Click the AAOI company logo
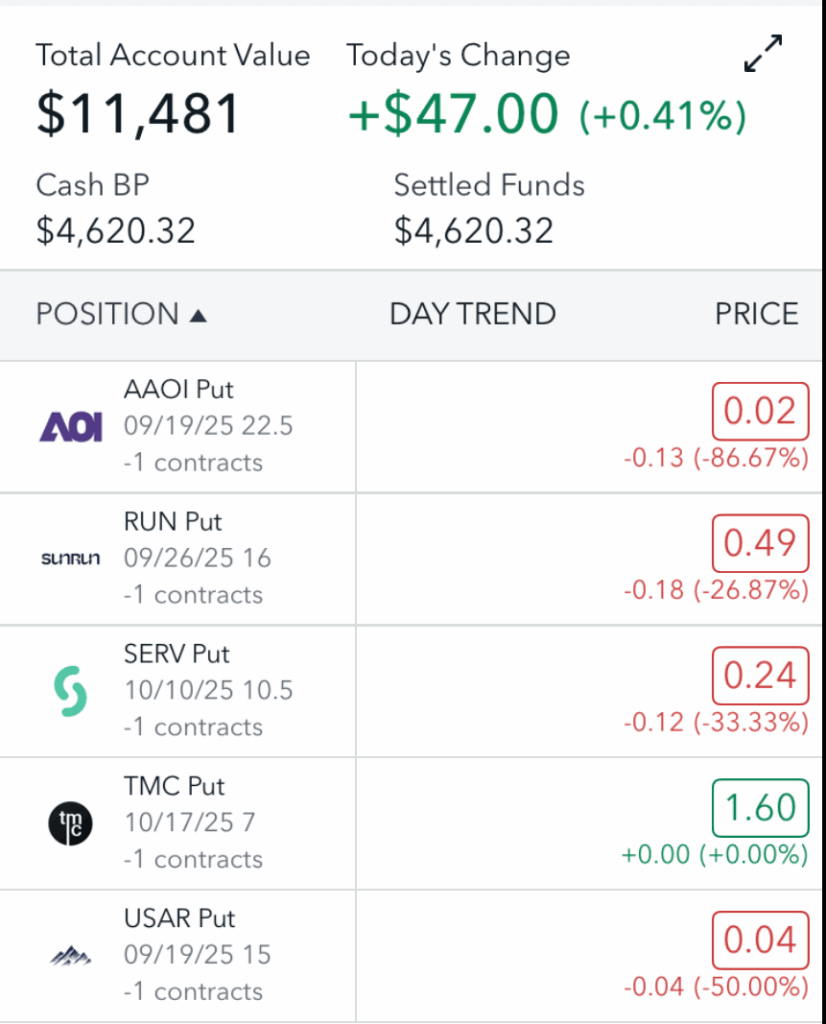The image size is (826, 1024). [70, 427]
